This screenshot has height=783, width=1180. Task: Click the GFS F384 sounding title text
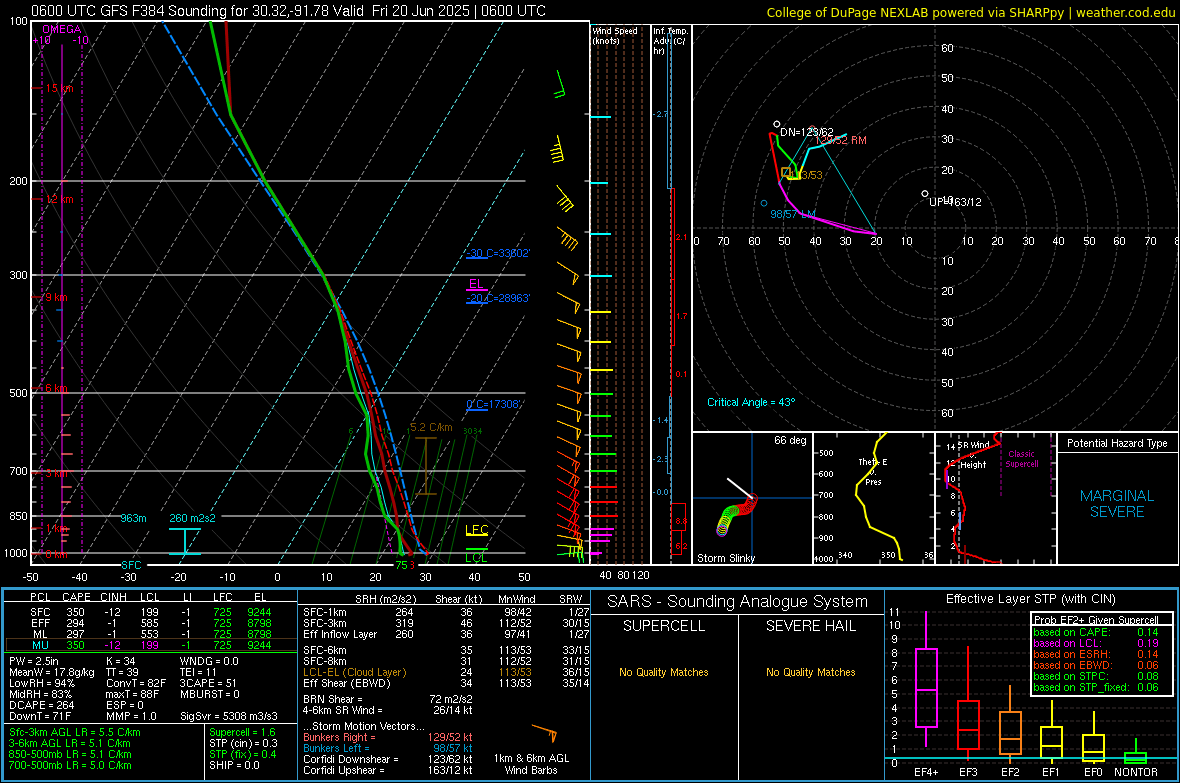point(288,11)
